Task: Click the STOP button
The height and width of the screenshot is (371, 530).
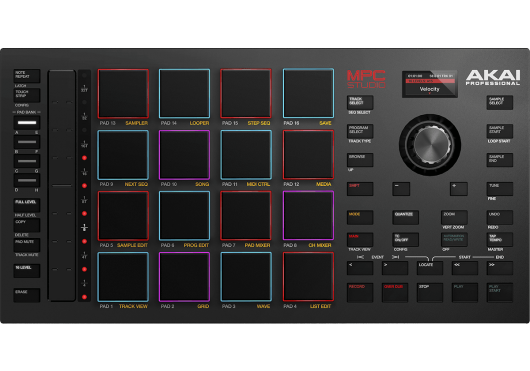Action: tap(430, 292)
